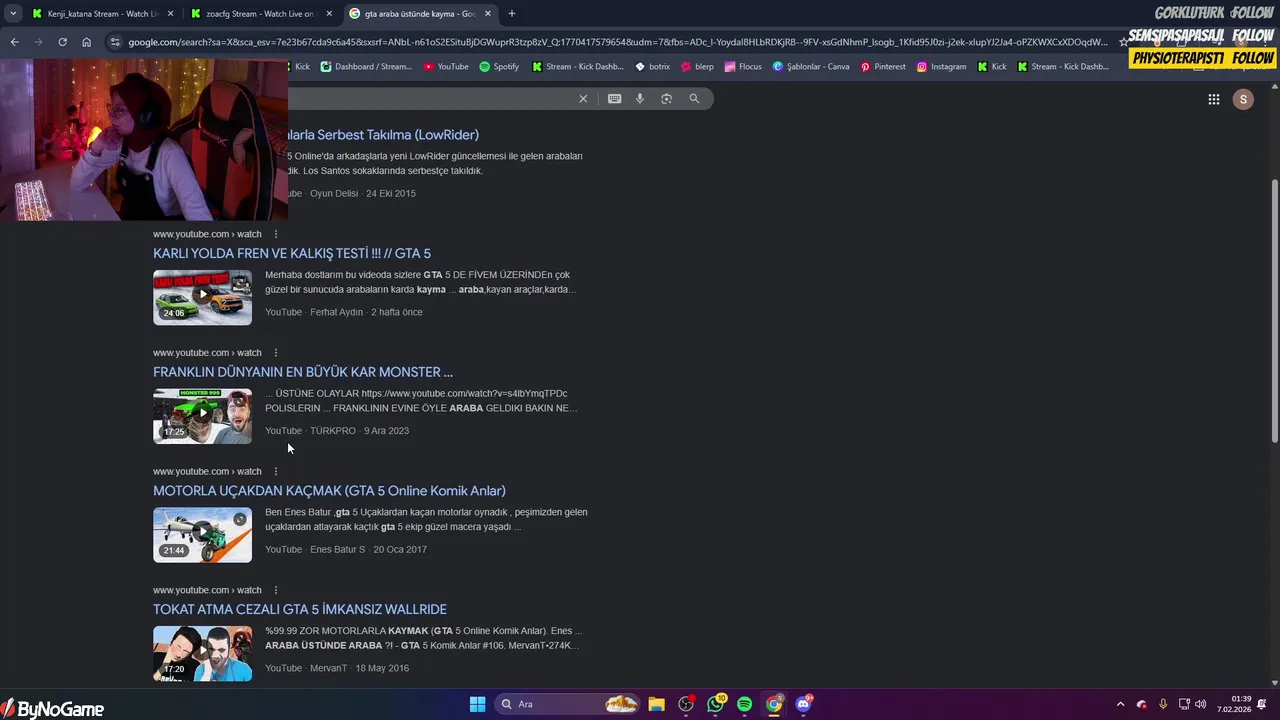Open options menu for KARLI YOLDA result
This screenshot has width=1280, height=720.
coord(276,234)
